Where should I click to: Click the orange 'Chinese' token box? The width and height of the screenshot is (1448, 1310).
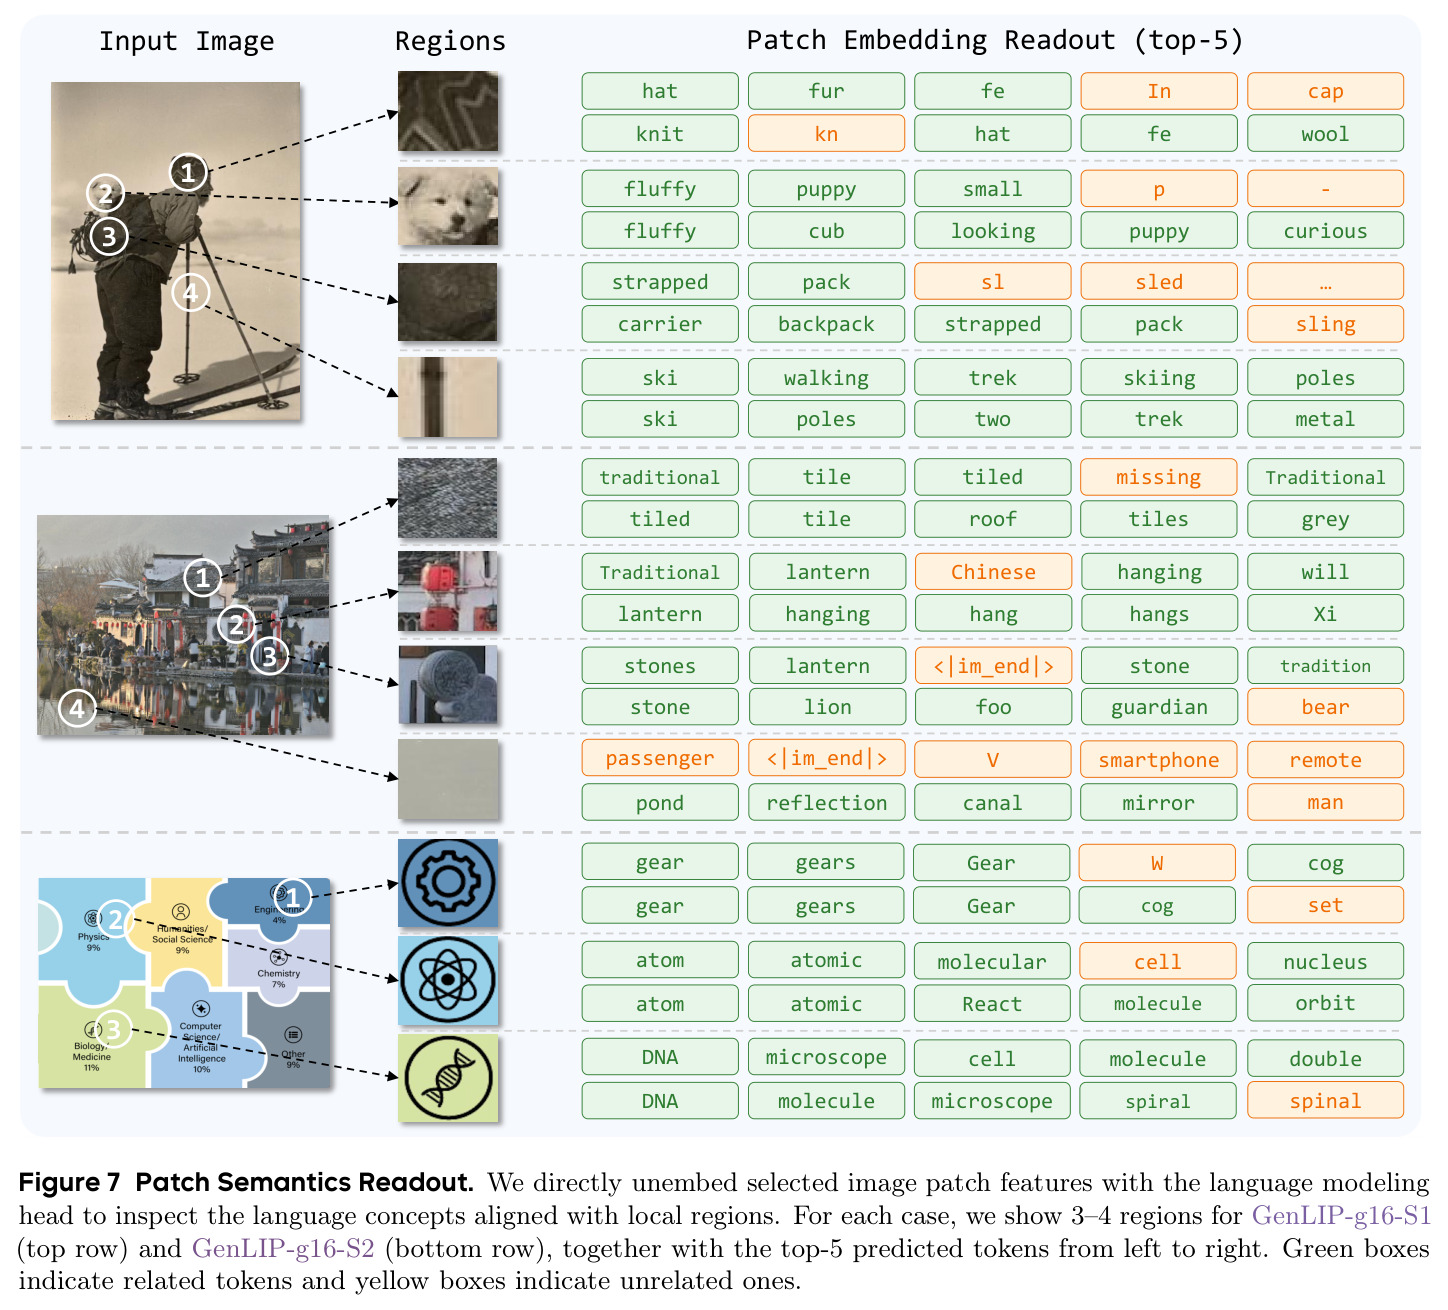993,572
